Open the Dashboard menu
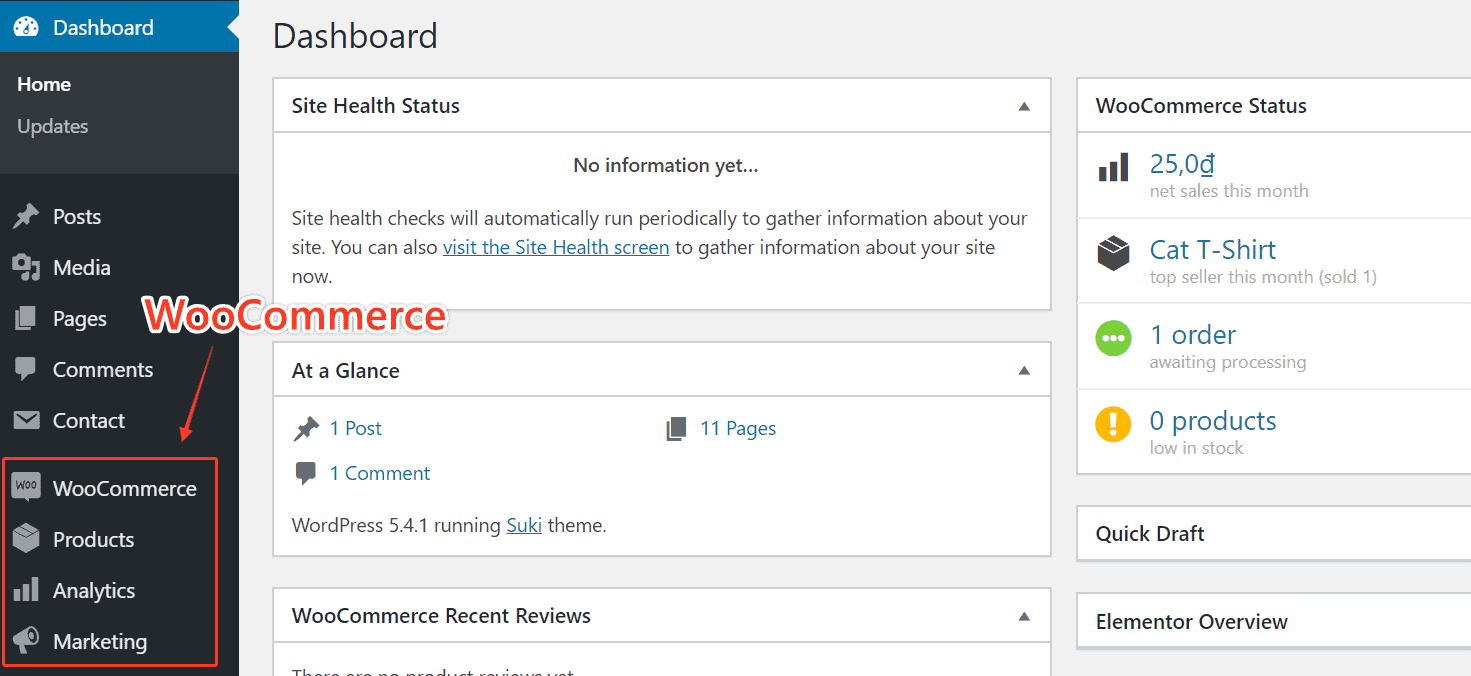 click(119, 27)
